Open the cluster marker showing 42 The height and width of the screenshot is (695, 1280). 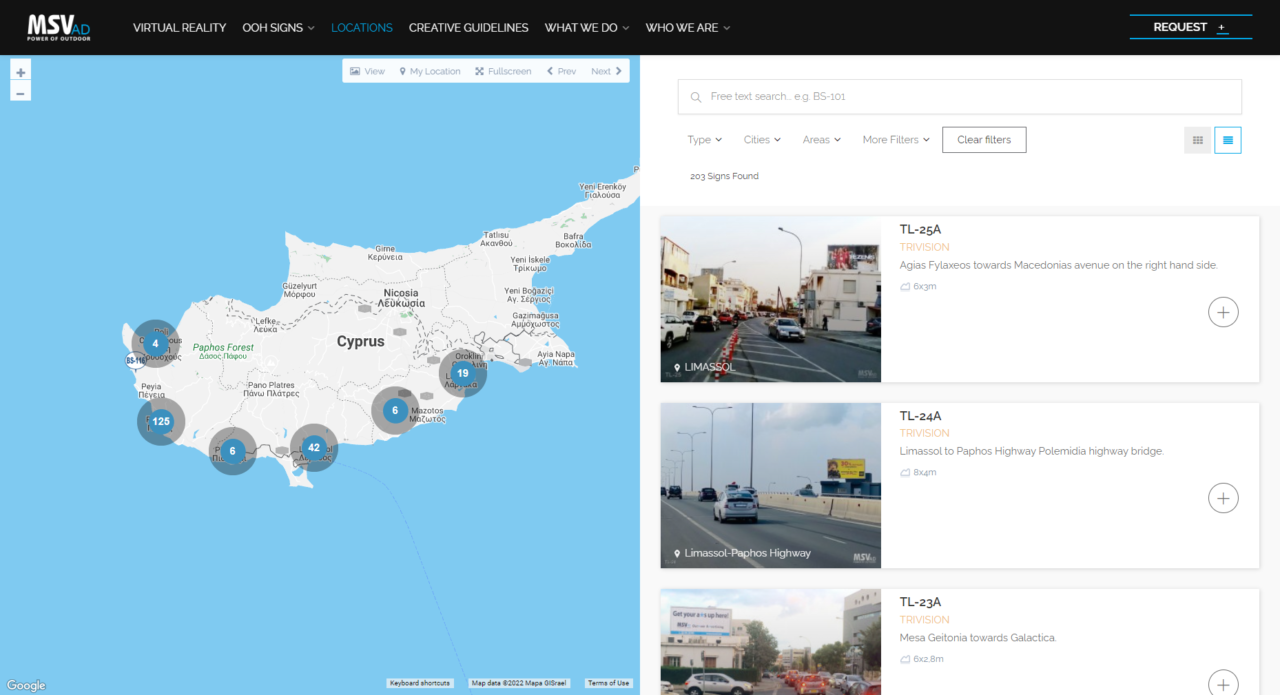click(314, 447)
